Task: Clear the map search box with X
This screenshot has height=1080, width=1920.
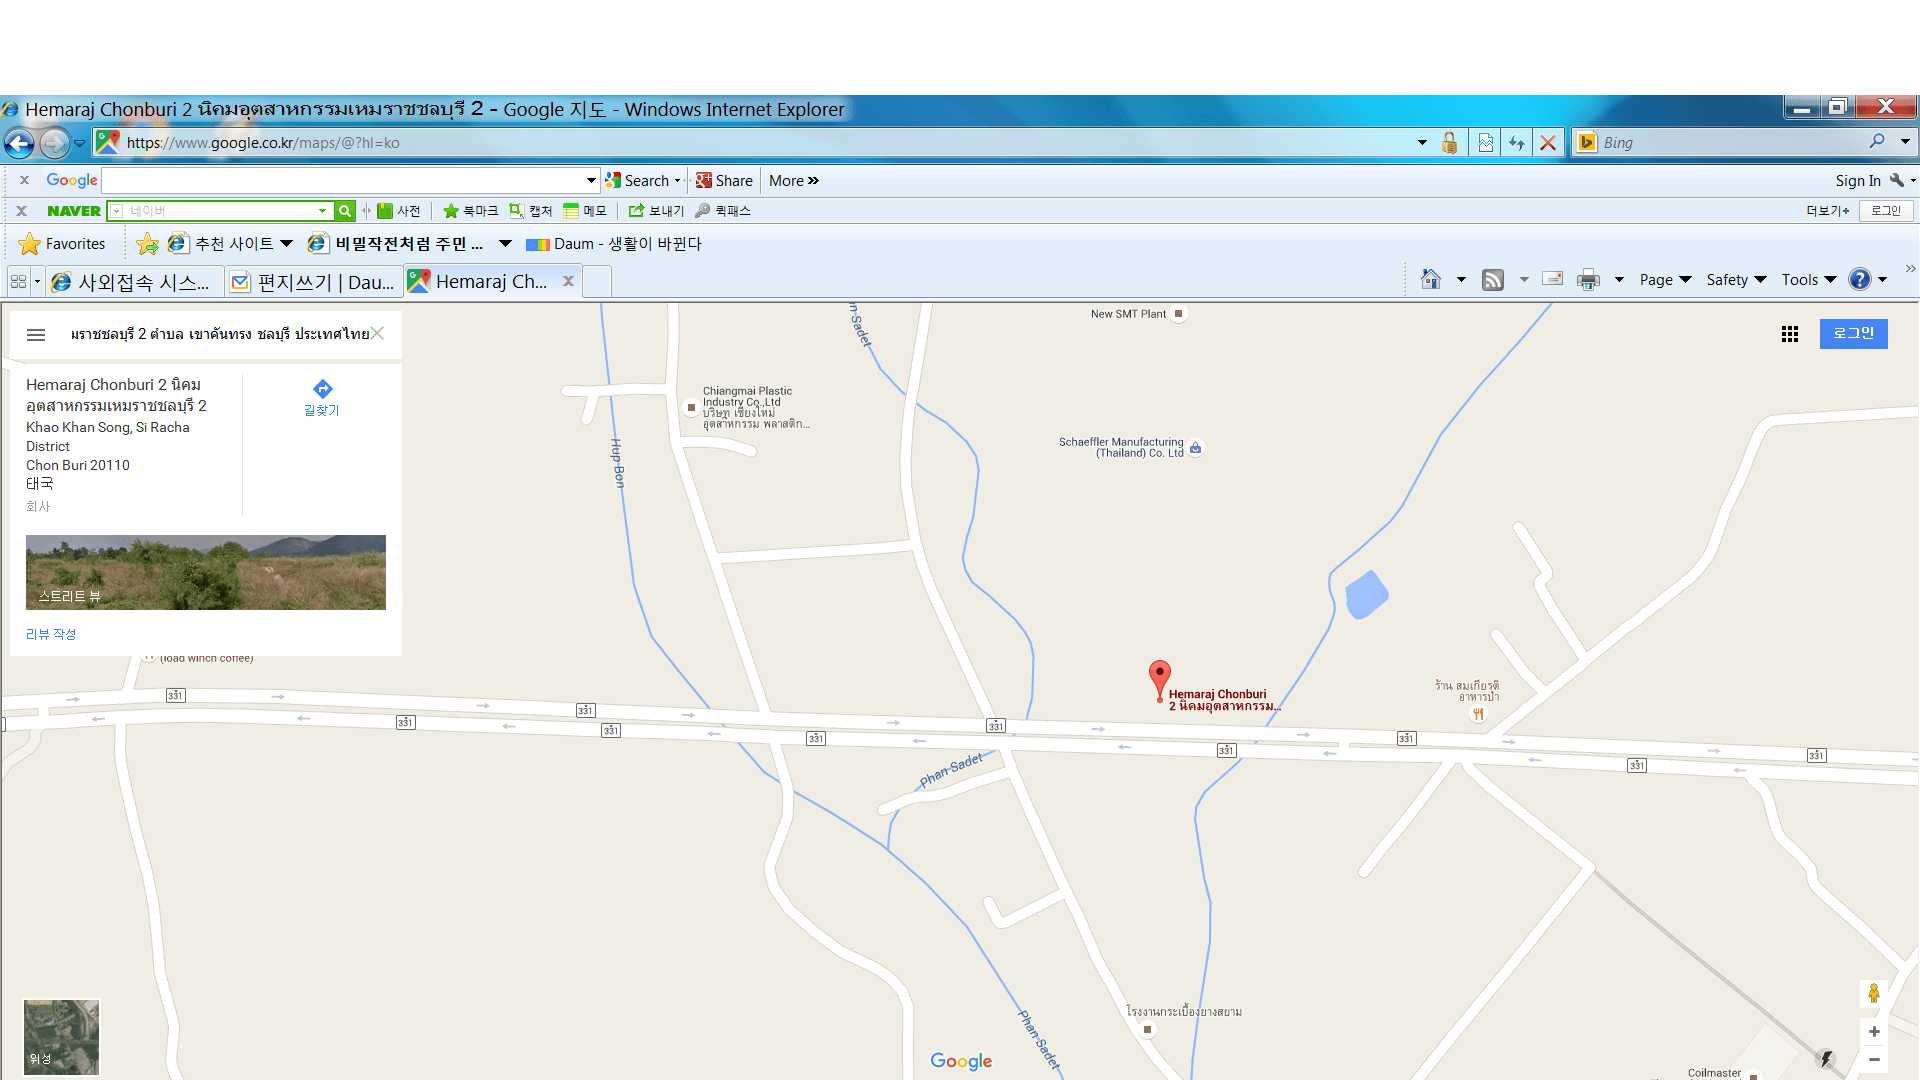Action: 377,334
